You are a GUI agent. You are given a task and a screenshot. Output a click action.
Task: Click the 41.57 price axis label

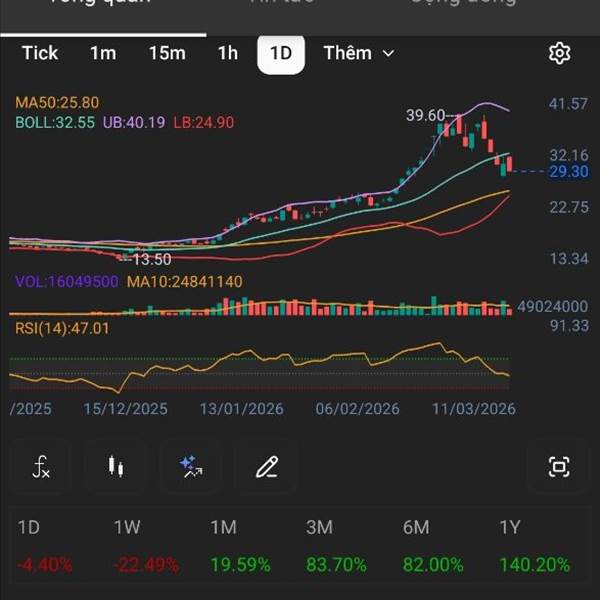coord(568,104)
